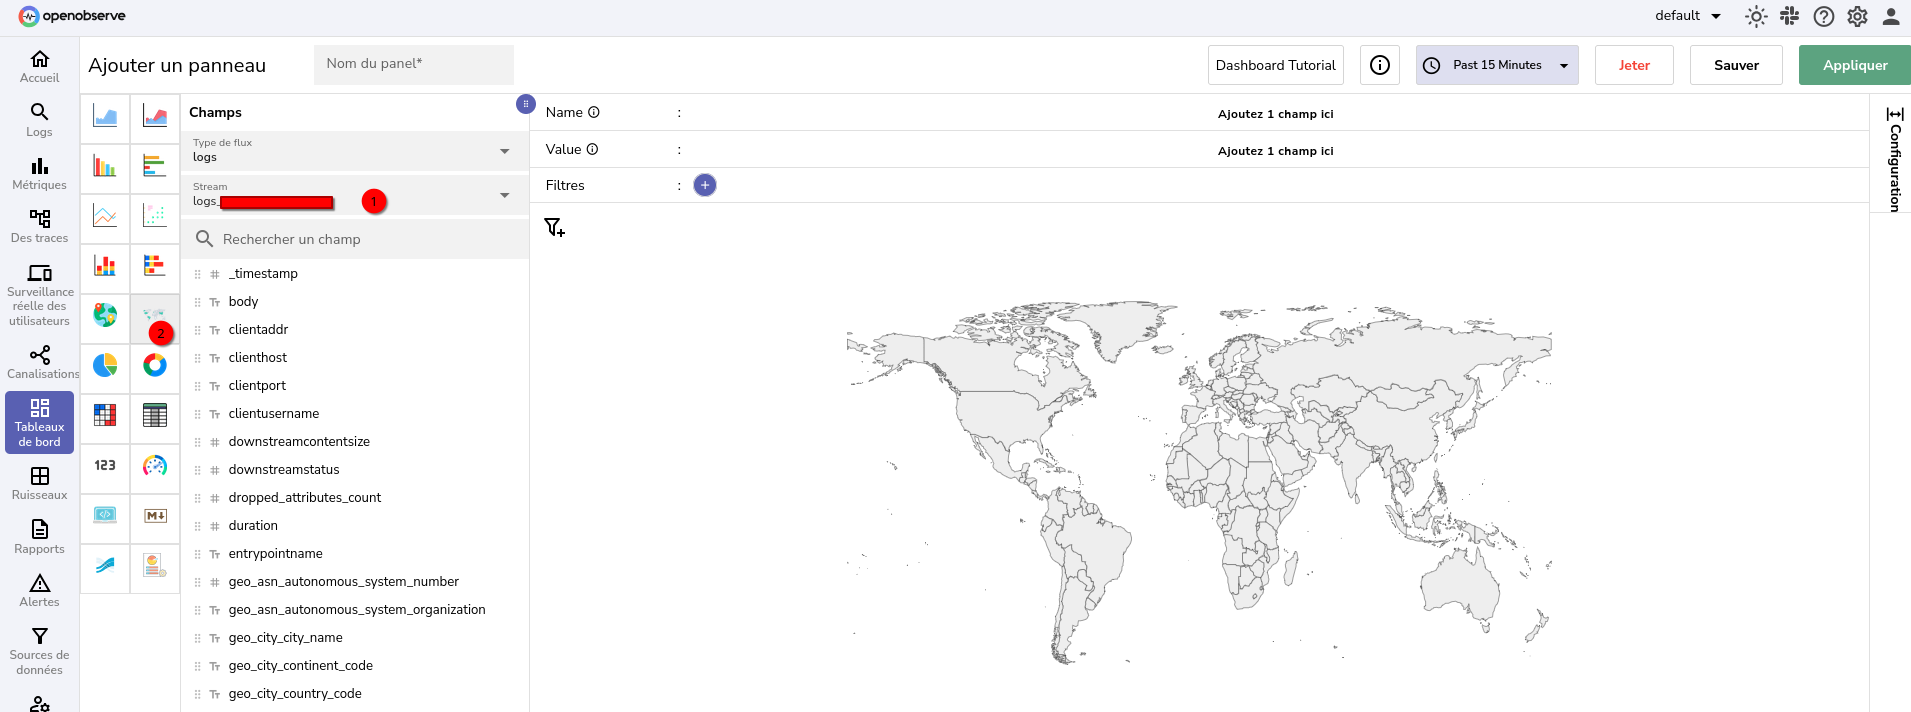Expand the Configuration side panel
This screenshot has width=1911, height=712.
point(1894,158)
